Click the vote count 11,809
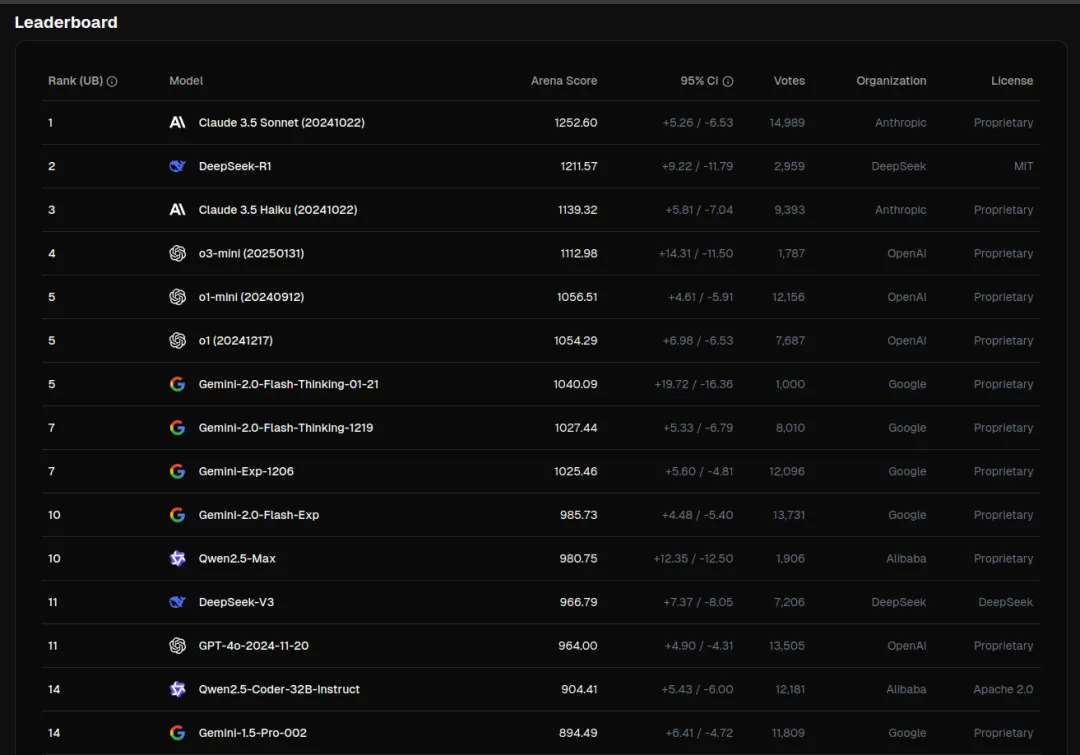The image size is (1080, 755). click(788, 733)
